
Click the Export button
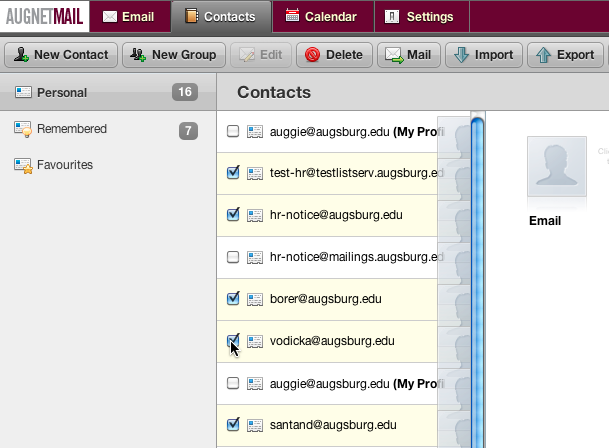[565, 55]
